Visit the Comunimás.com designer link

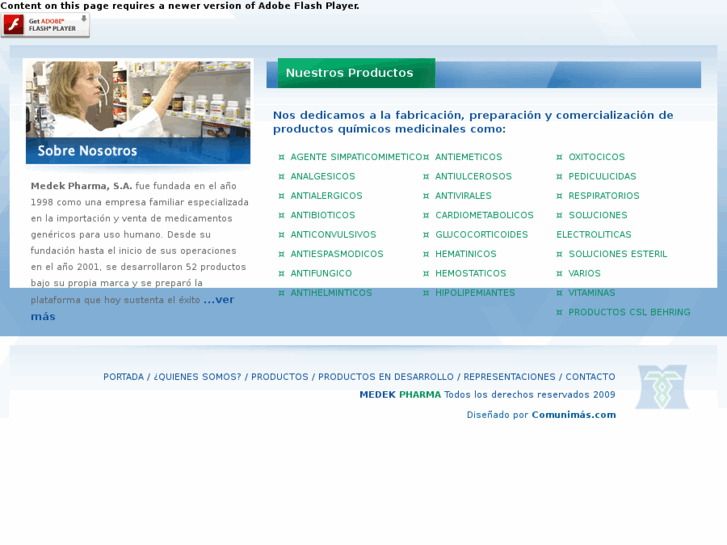(574, 415)
